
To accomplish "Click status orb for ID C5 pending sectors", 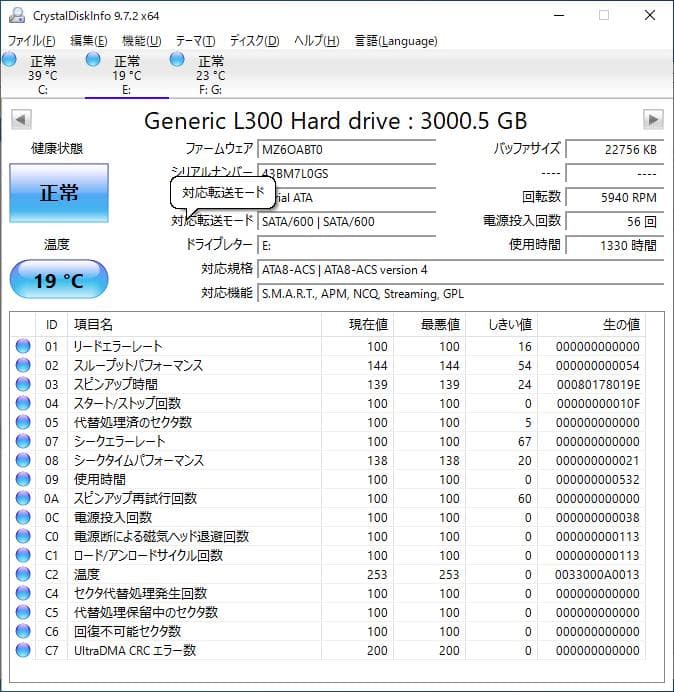I will tap(23, 612).
